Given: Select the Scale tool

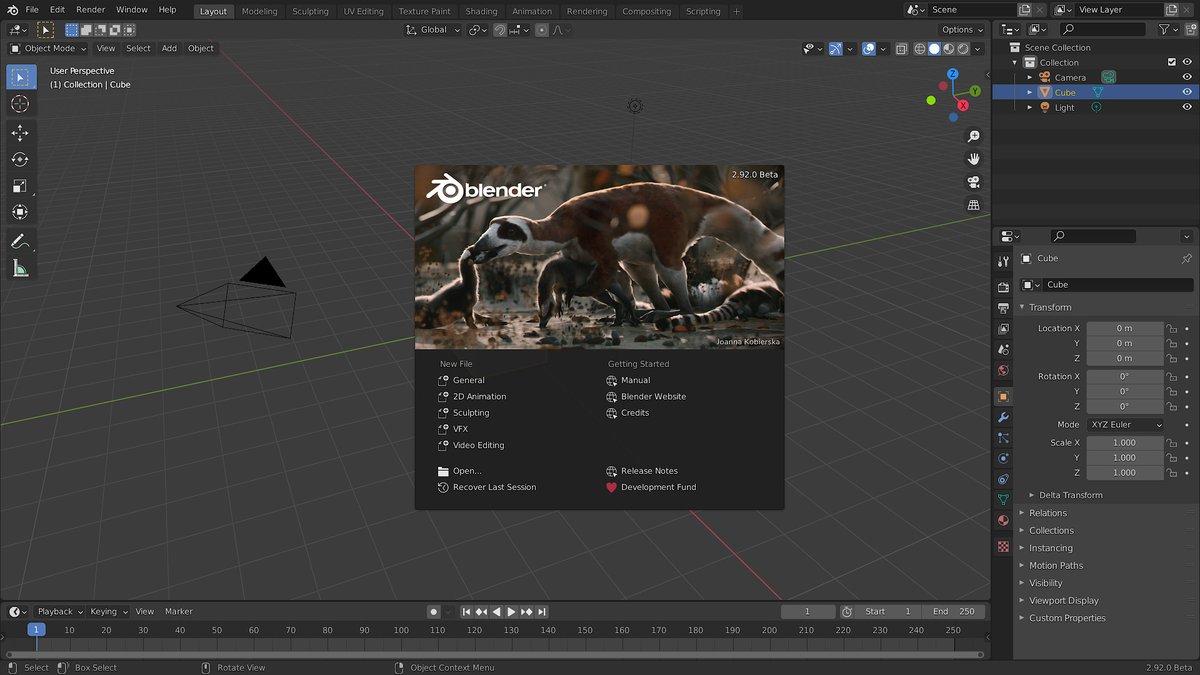Looking at the screenshot, I should click(x=20, y=186).
